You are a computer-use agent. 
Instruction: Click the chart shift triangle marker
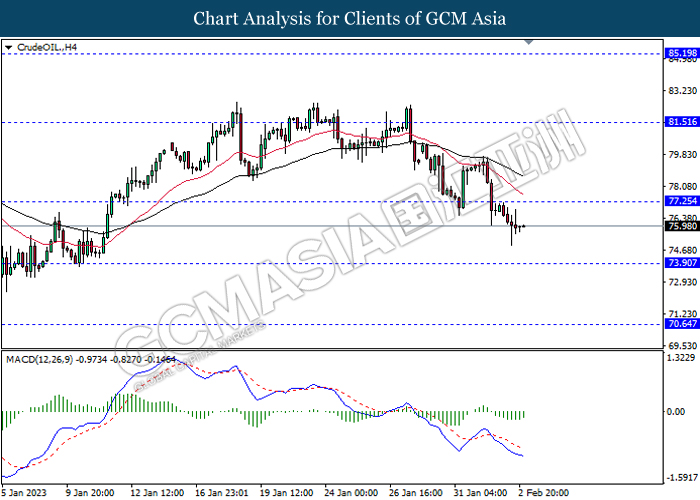(529, 42)
